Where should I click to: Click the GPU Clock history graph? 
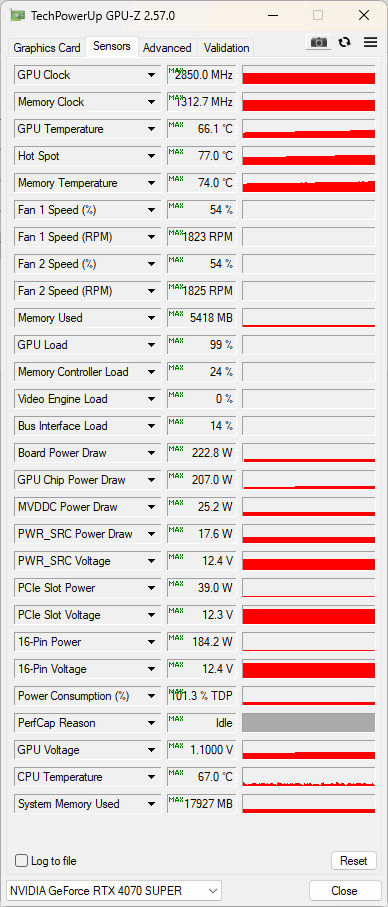click(308, 75)
